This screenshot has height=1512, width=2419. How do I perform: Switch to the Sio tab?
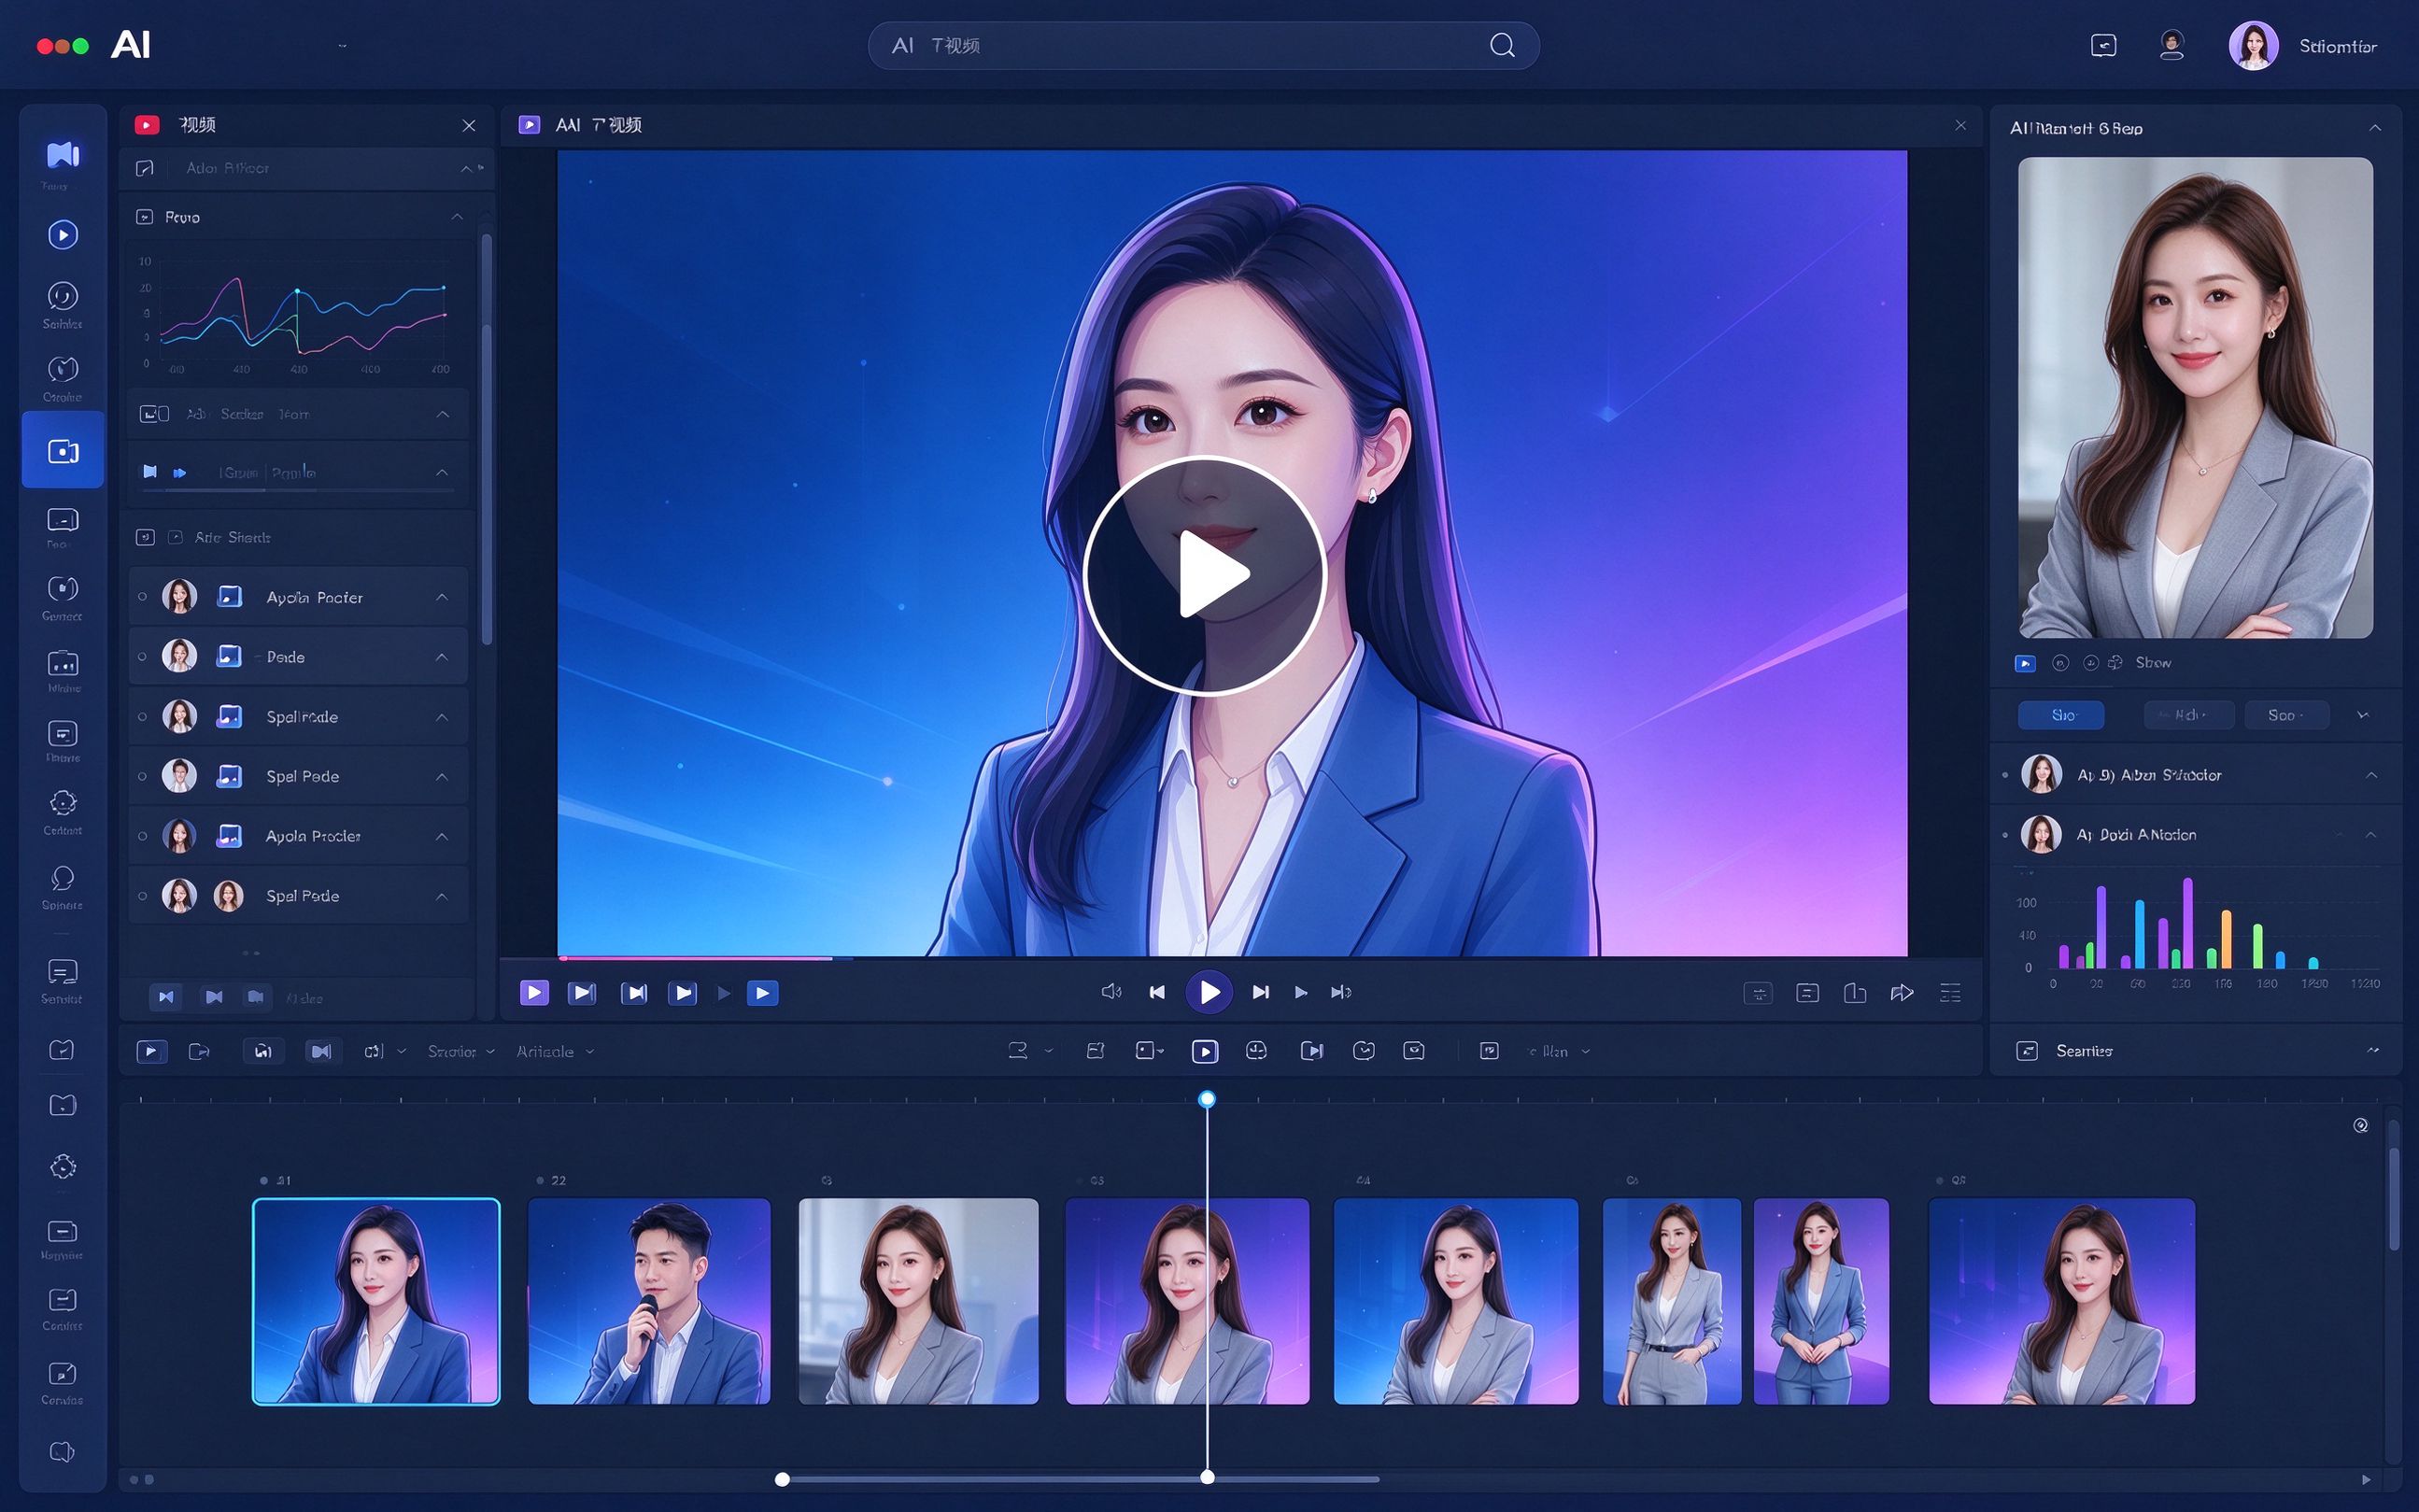pyautogui.click(x=2061, y=715)
